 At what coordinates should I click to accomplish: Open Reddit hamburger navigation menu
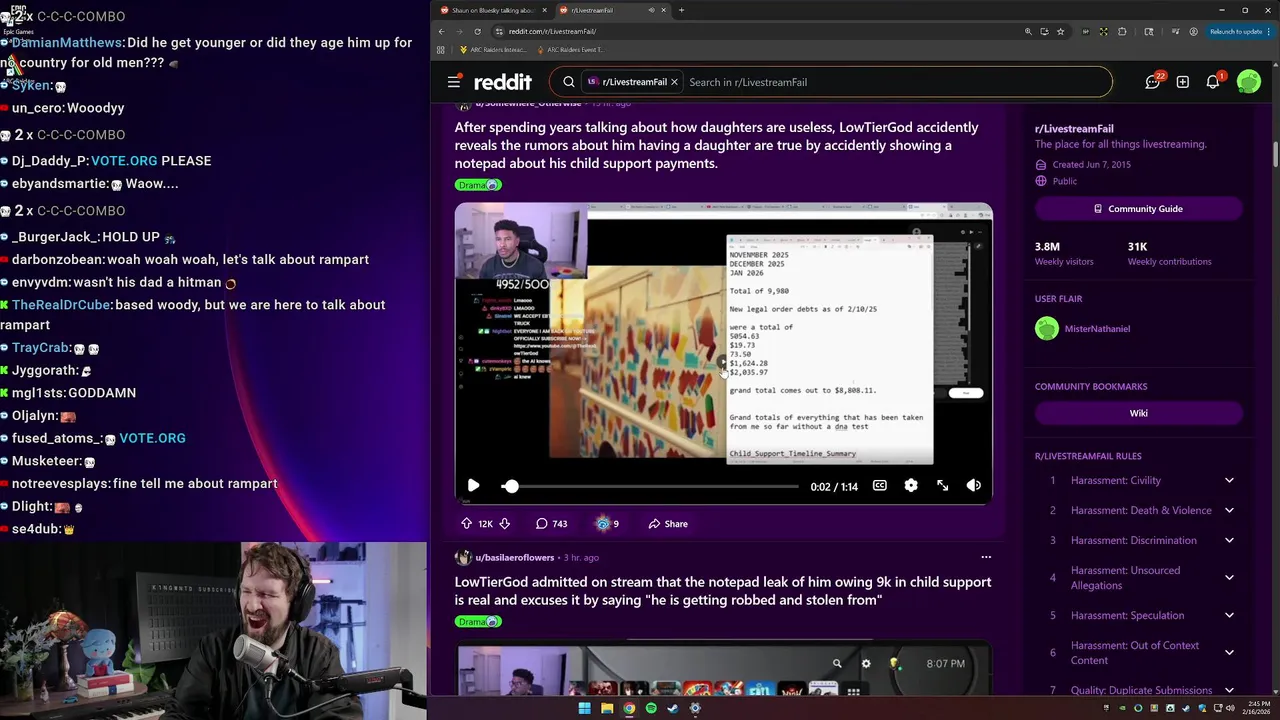(454, 82)
